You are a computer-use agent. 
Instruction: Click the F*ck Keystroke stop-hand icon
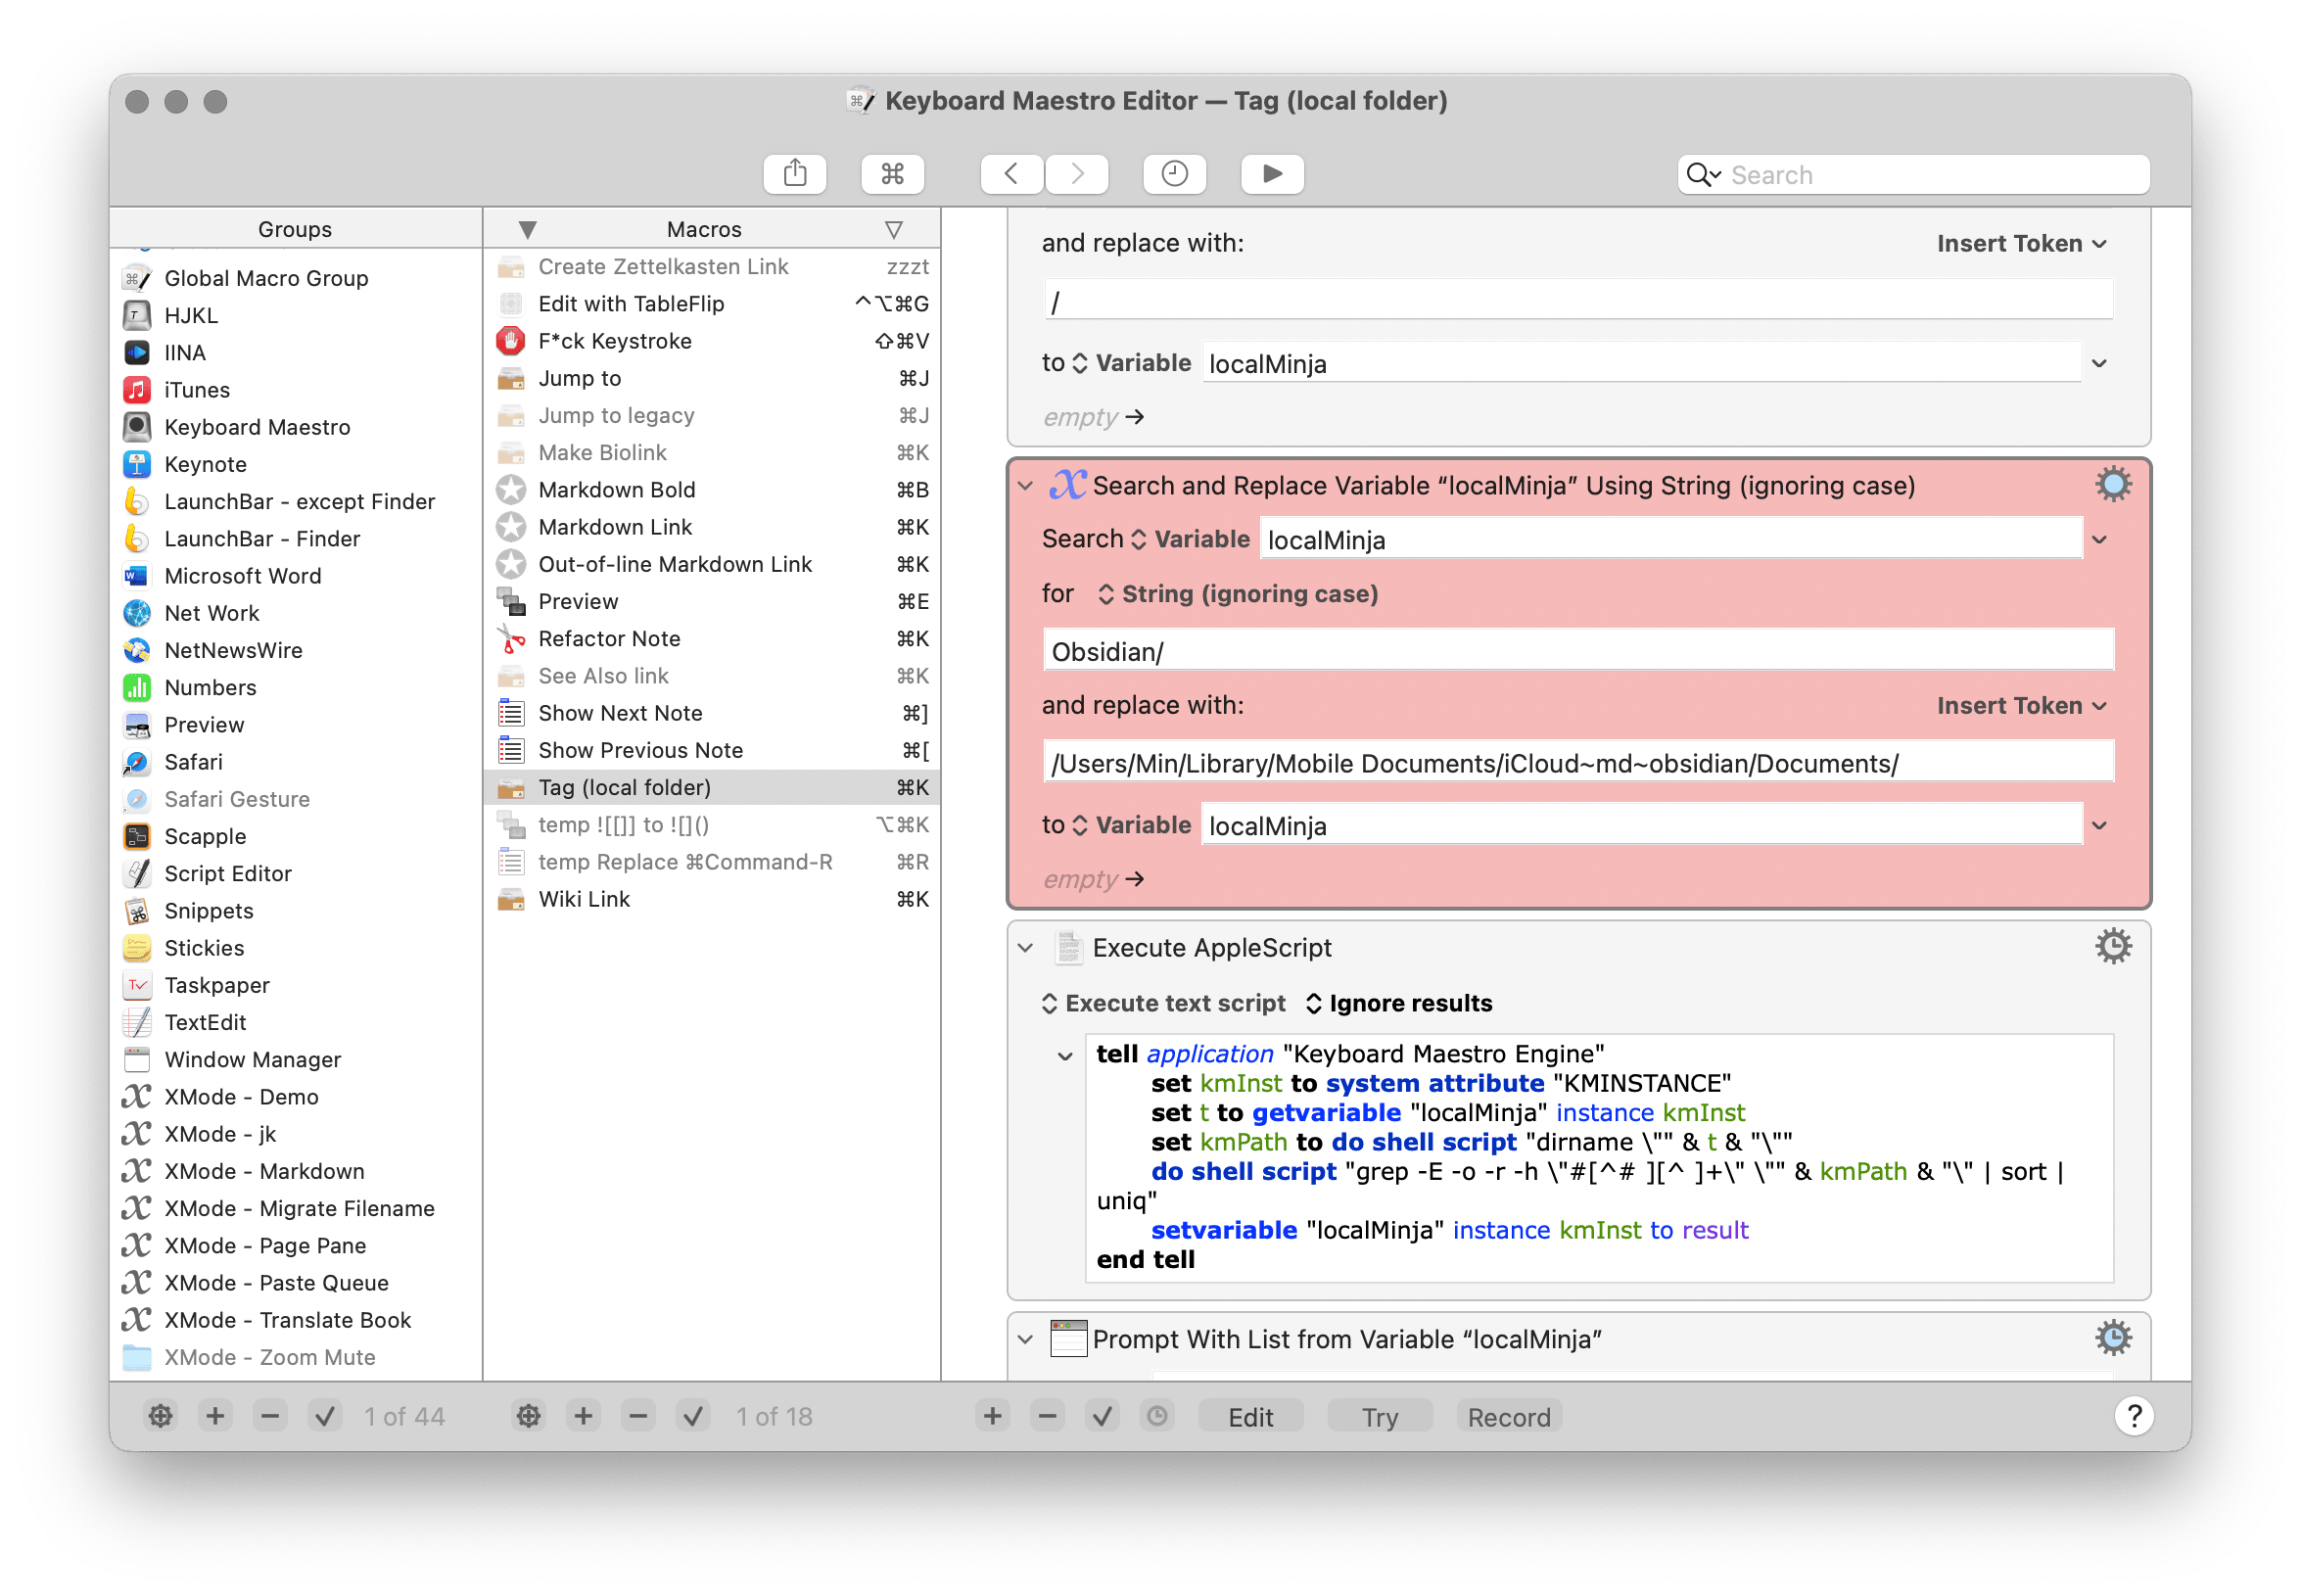click(511, 341)
